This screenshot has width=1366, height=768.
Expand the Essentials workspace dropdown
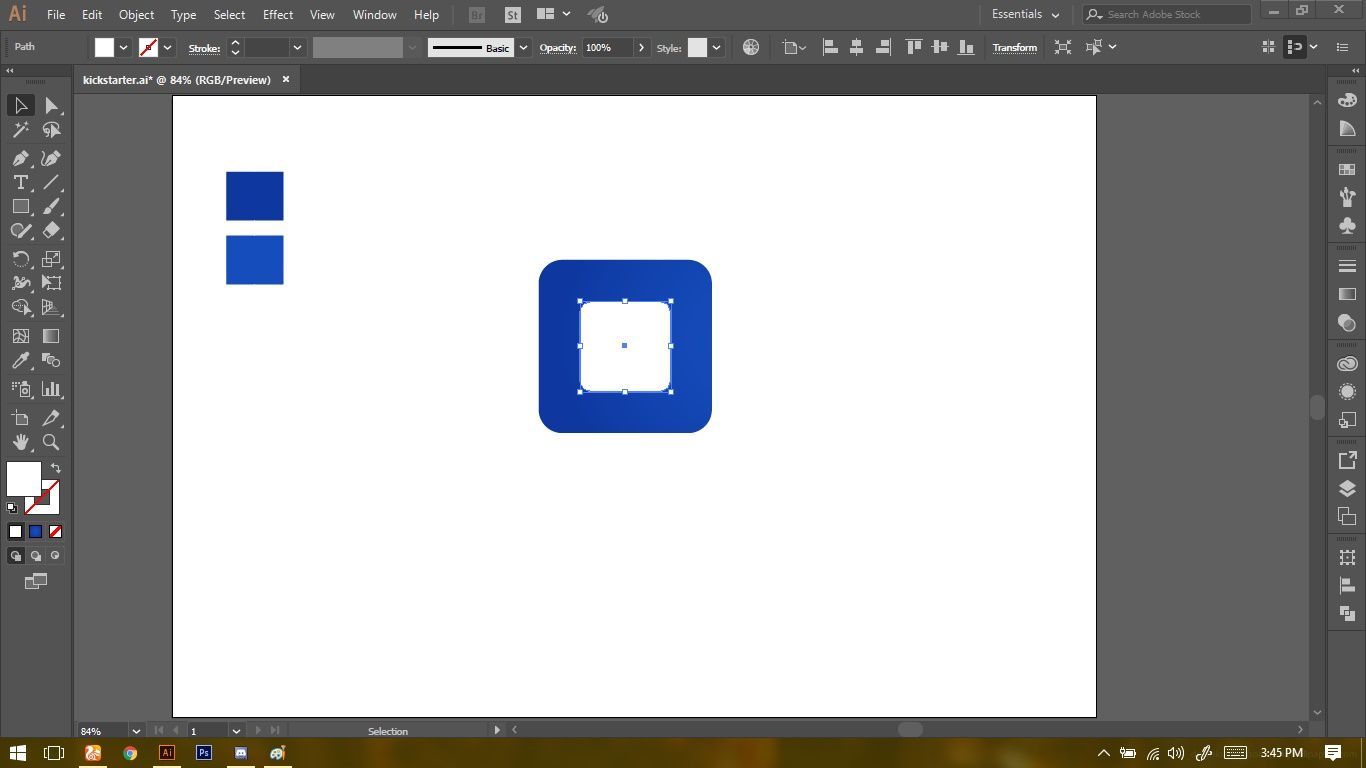(x=1055, y=15)
